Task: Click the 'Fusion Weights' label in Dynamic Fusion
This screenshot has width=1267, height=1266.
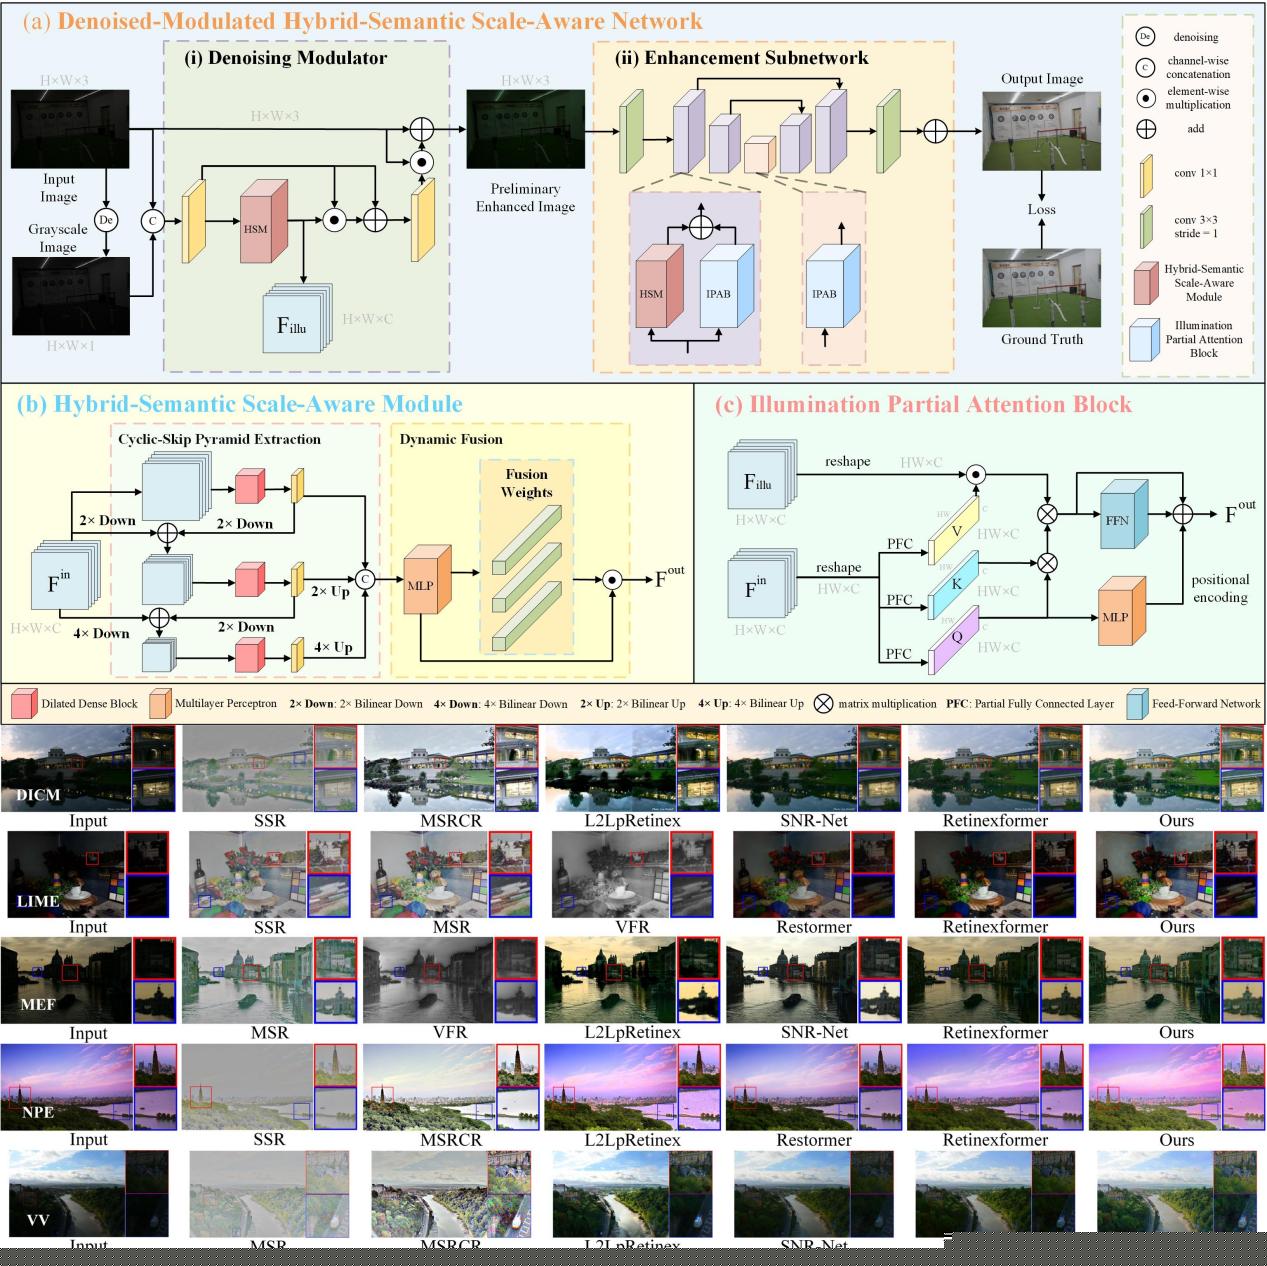Action: click(x=526, y=483)
